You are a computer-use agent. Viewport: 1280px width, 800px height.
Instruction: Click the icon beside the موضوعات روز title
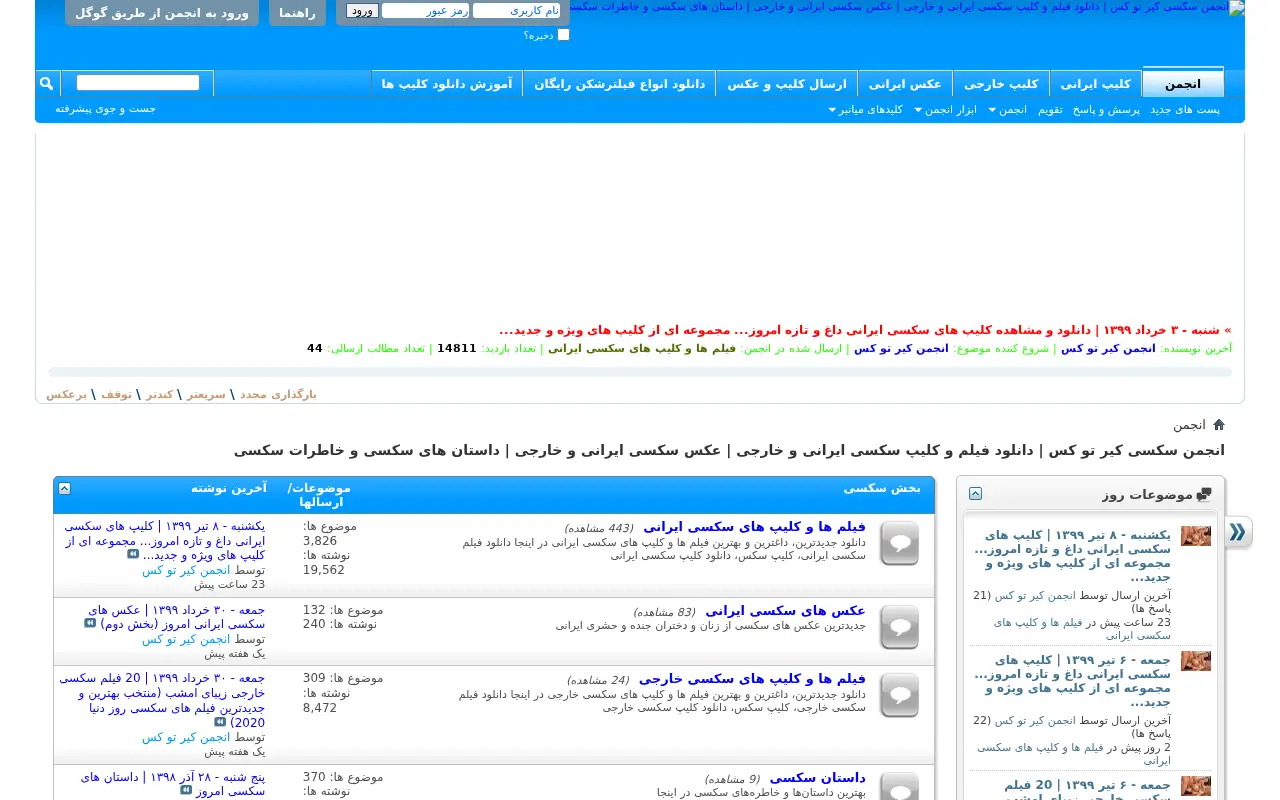[x=1203, y=494]
